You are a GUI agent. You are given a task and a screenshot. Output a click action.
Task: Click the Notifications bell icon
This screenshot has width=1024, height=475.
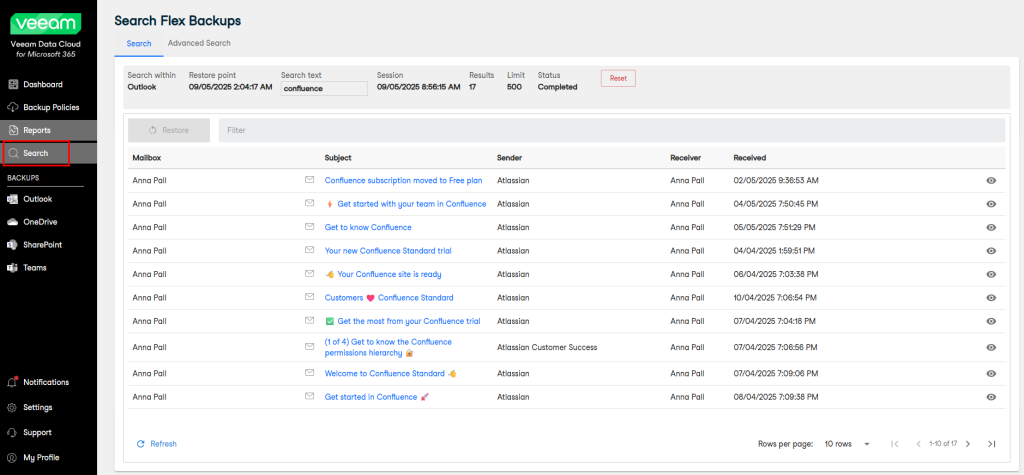(12, 382)
